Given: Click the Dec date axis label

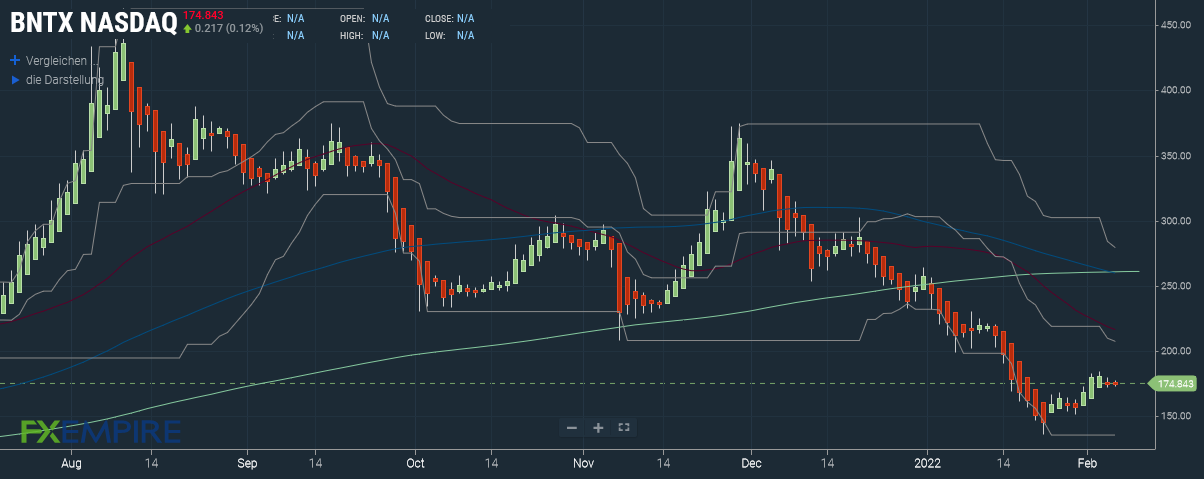Looking at the screenshot, I should point(752,464).
